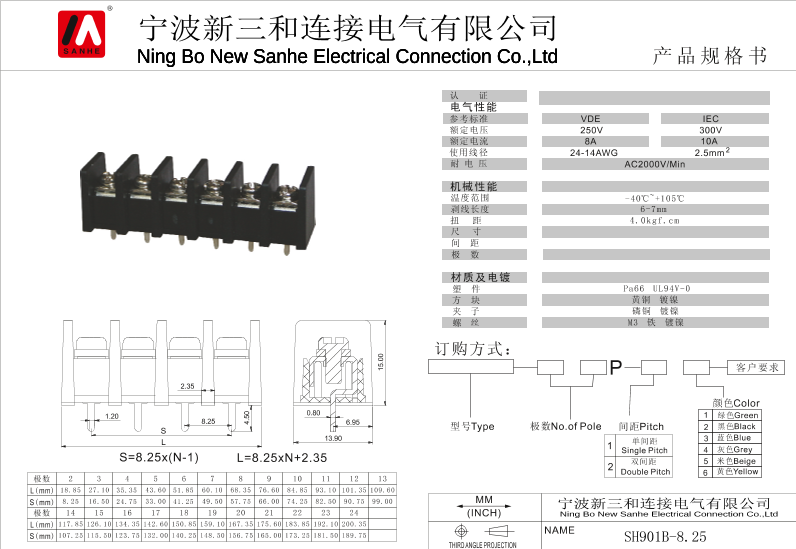Click the AC2000V/Min withstand voltage value
The image size is (796, 549).
[x=655, y=164]
